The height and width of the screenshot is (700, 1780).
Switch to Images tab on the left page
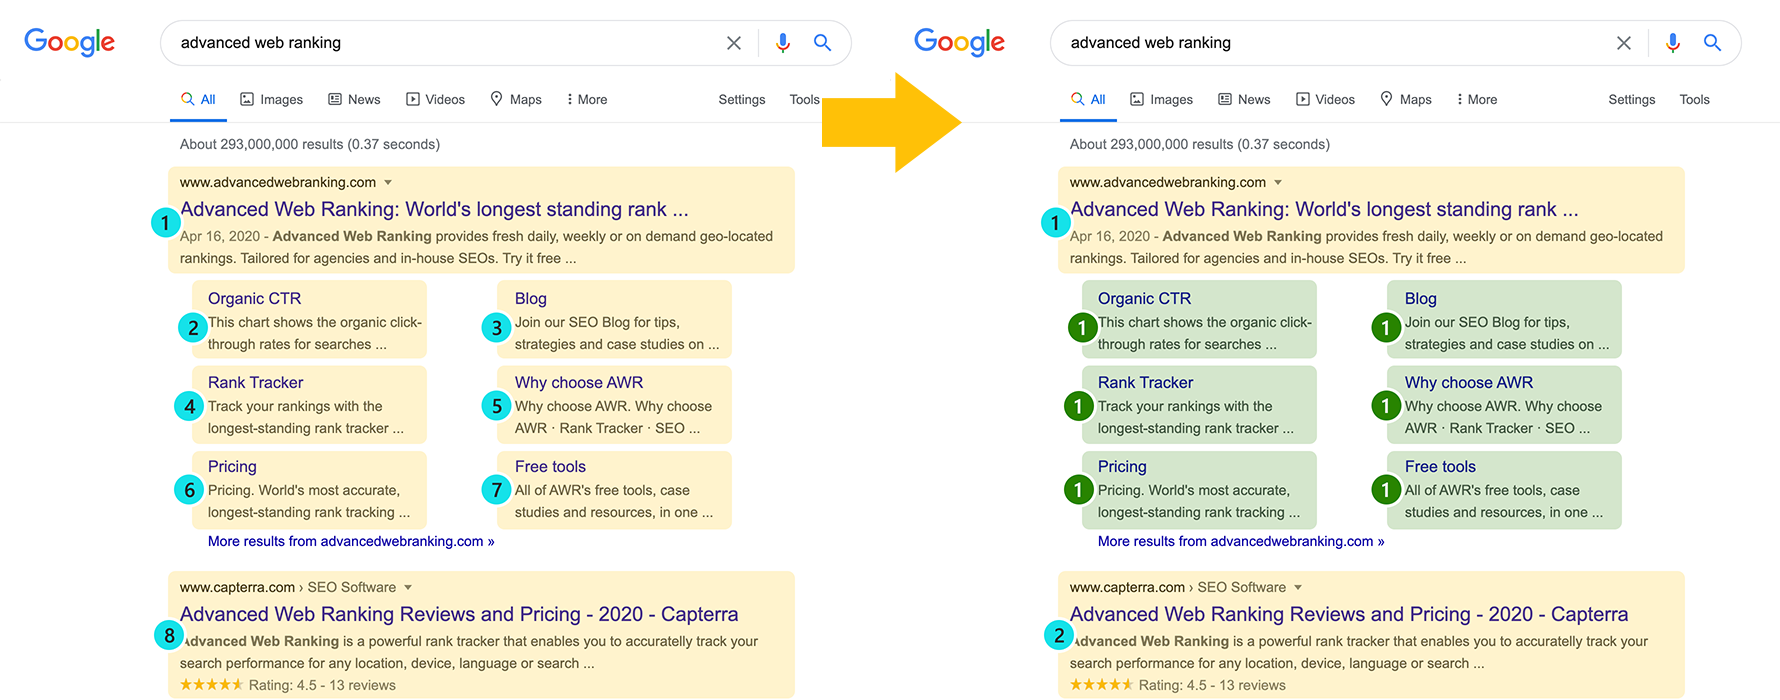point(271,99)
